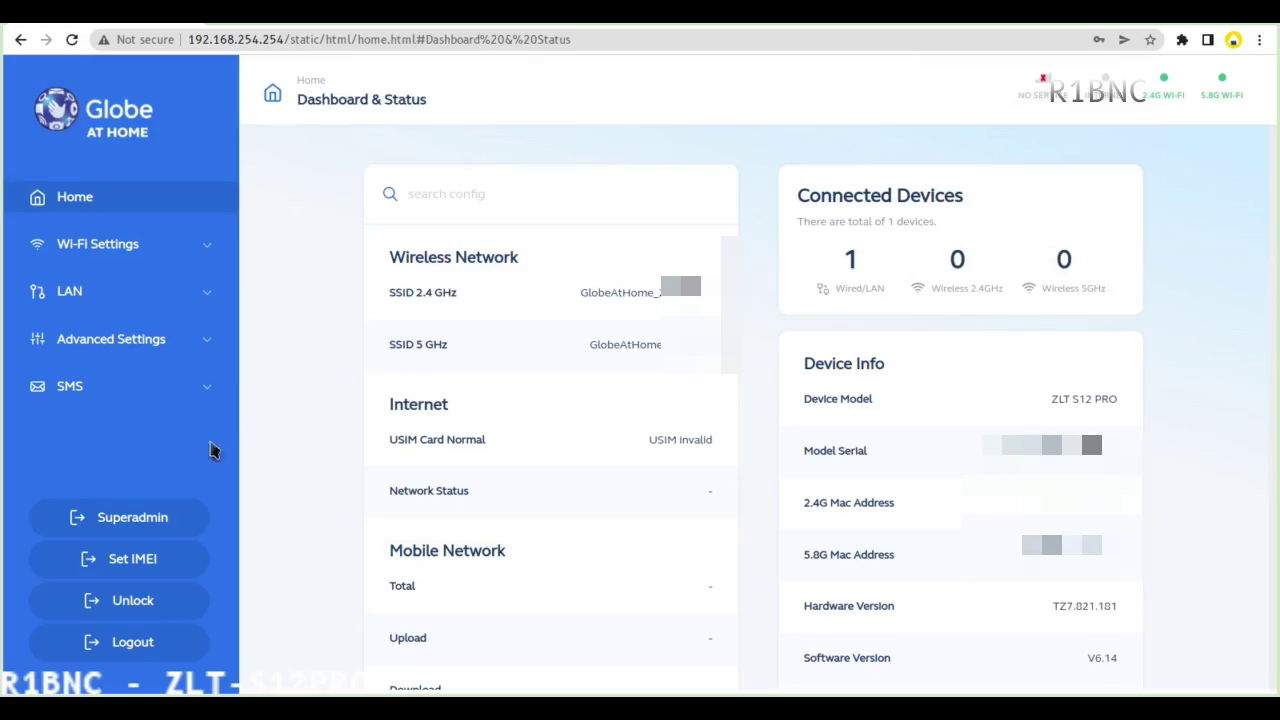
Task: Click the Hardware Version TZ7.821.181 value
Action: coord(1085,606)
